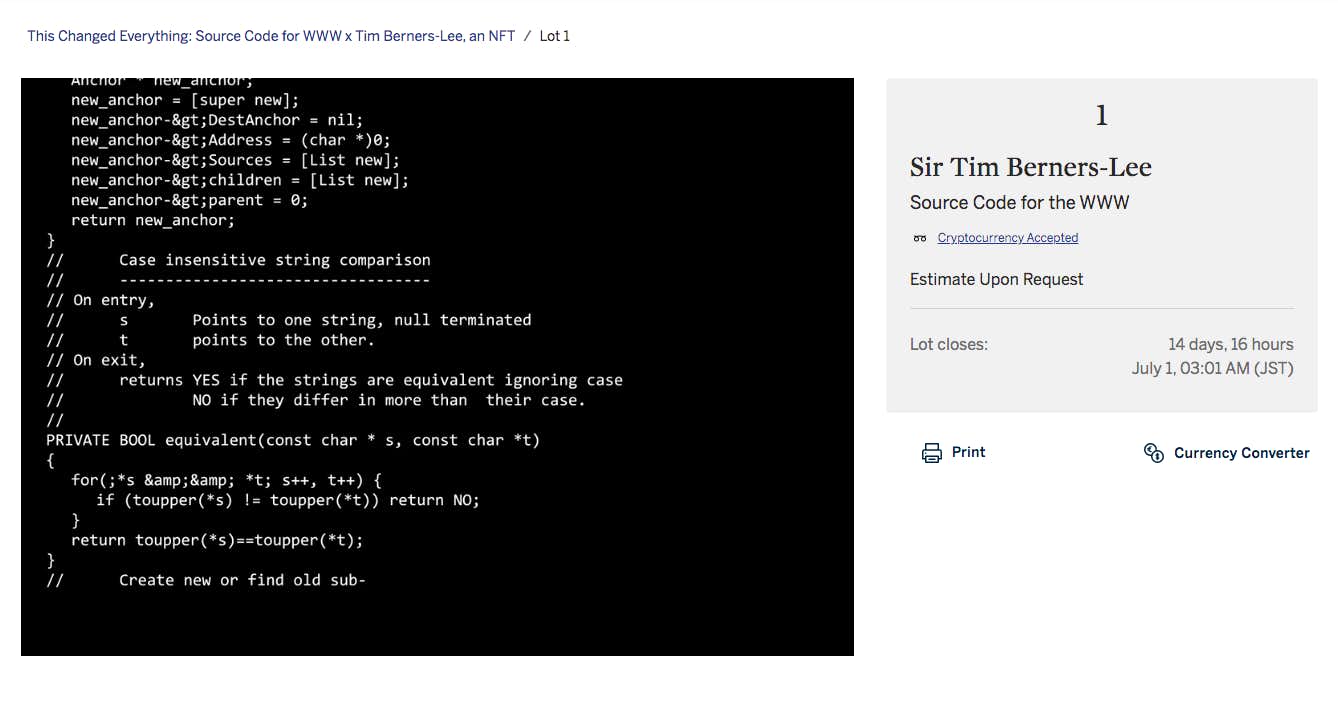Screen dimensions: 1338x712
Task: Click the PRIVATE BOOL equivalent code line
Action: 292,440
